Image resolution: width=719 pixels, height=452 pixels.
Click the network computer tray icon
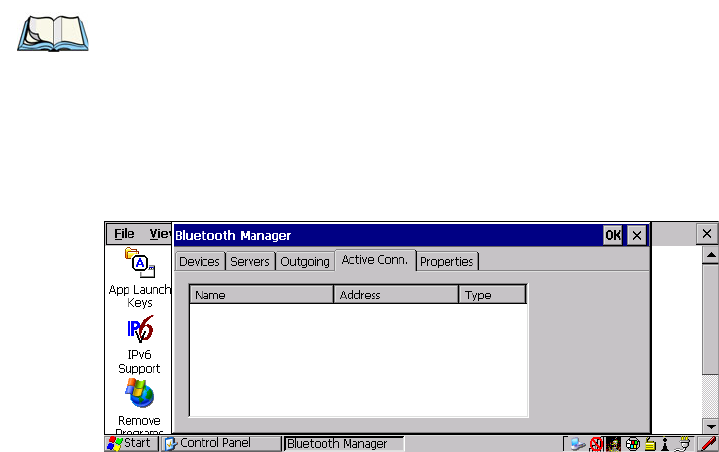coord(578,444)
